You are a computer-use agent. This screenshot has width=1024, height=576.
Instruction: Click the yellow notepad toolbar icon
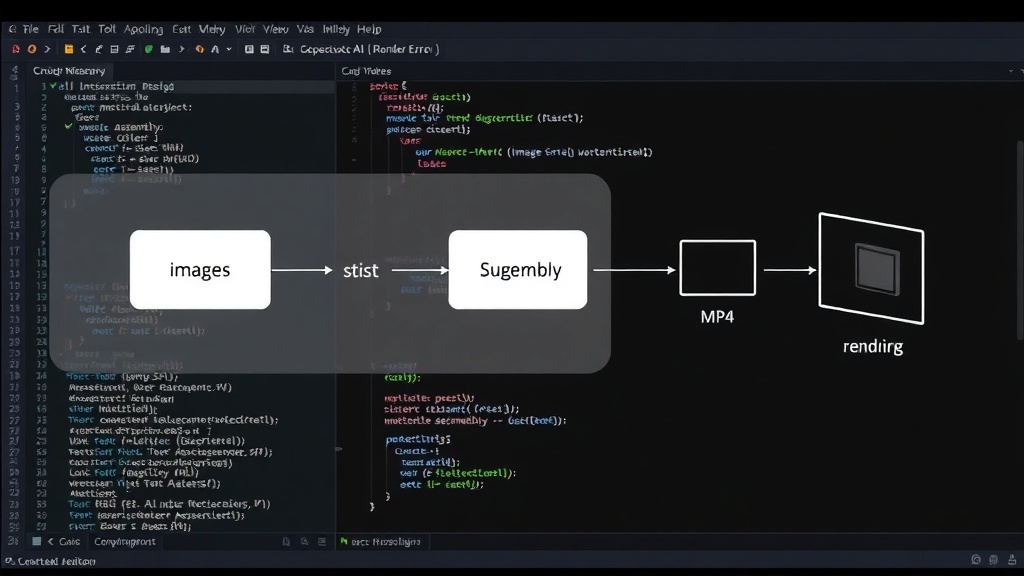click(x=69, y=49)
